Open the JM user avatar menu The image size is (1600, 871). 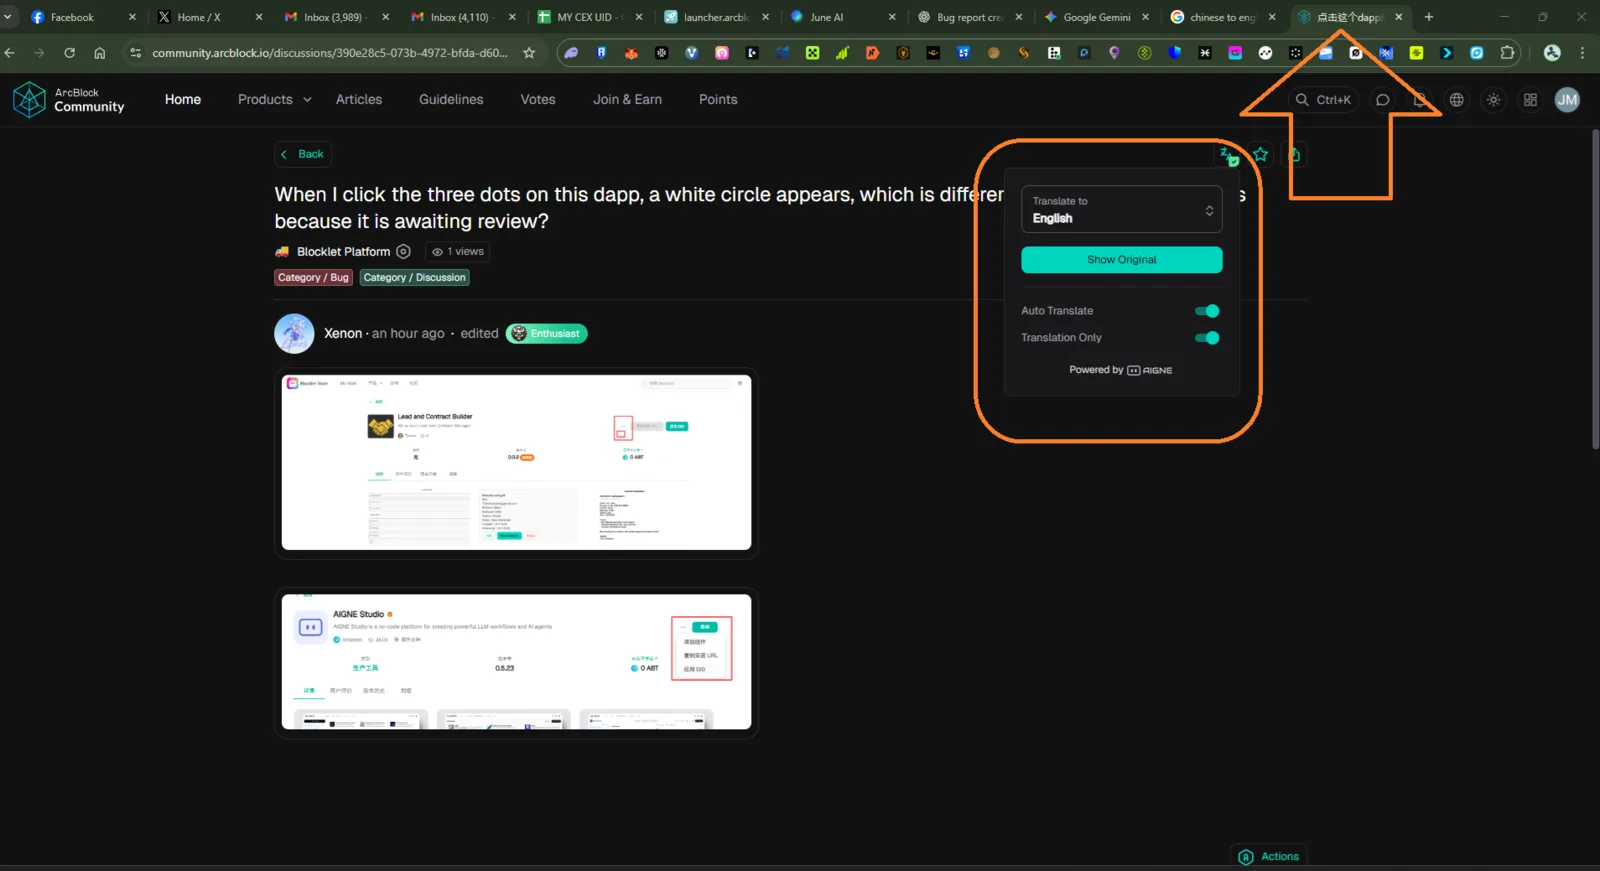coord(1567,100)
